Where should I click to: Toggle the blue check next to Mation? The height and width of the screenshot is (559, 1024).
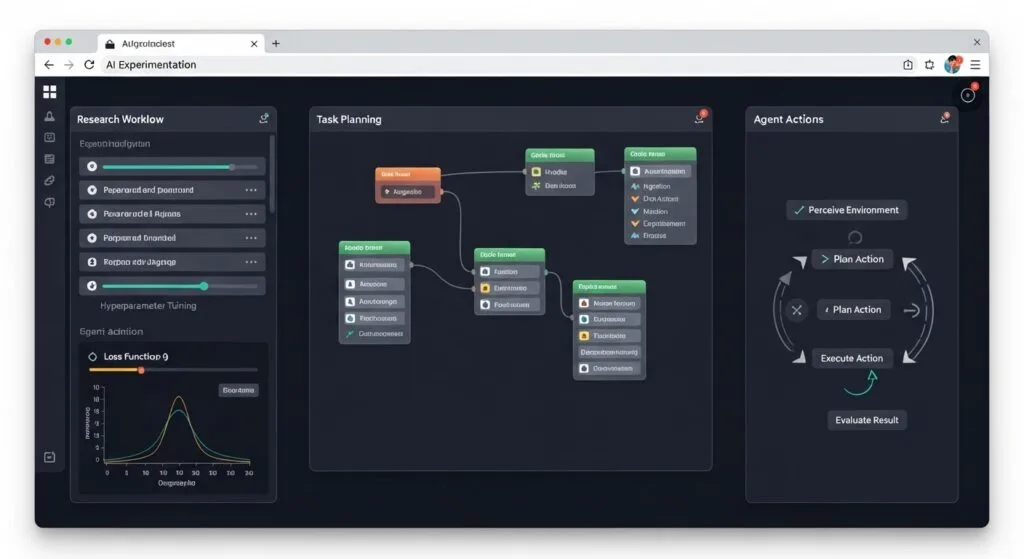coord(635,212)
